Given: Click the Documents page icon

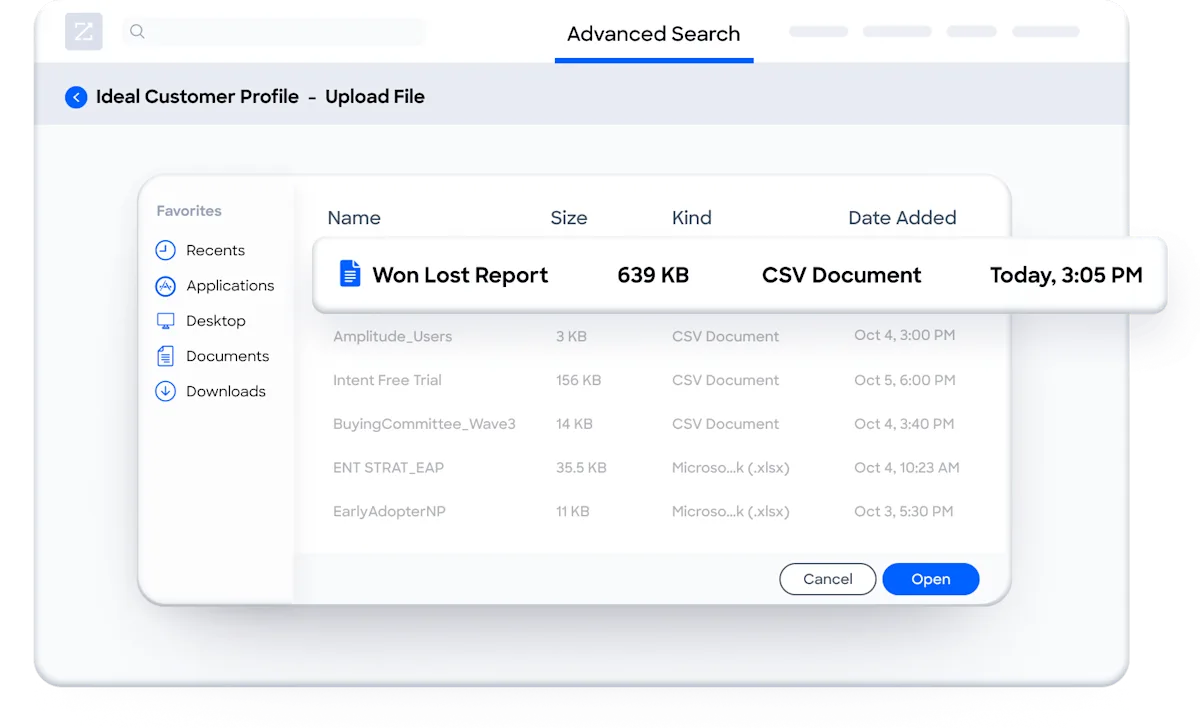Looking at the screenshot, I should coord(166,356).
